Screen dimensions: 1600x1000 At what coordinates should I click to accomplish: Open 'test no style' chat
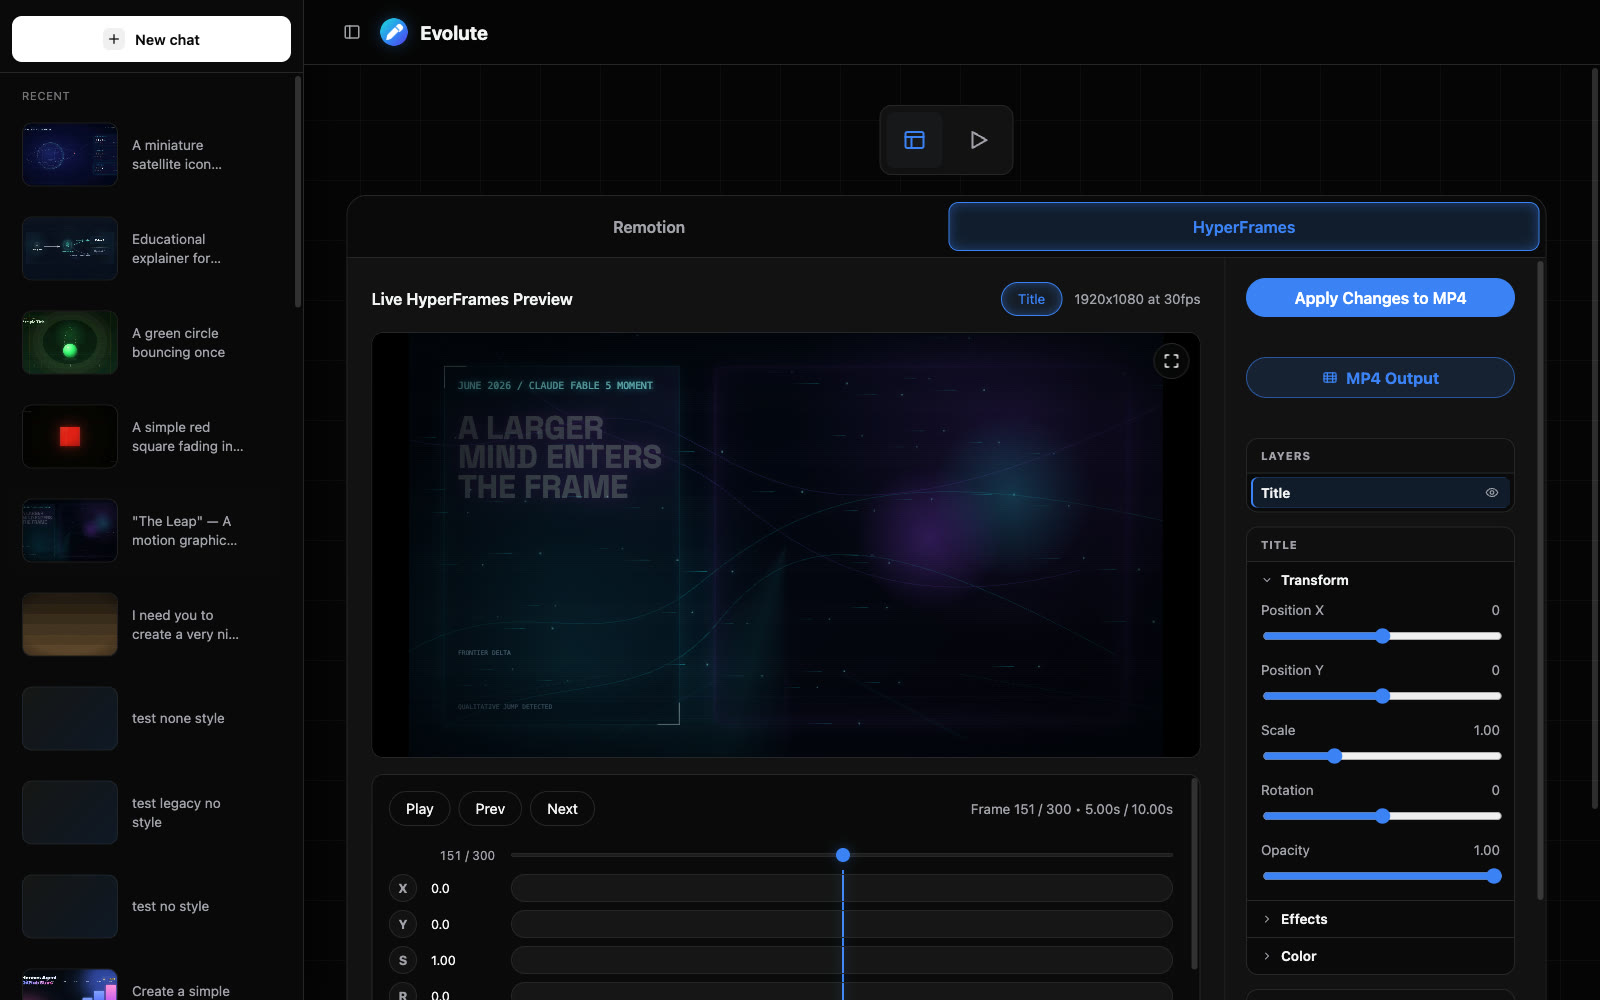pos(151,907)
